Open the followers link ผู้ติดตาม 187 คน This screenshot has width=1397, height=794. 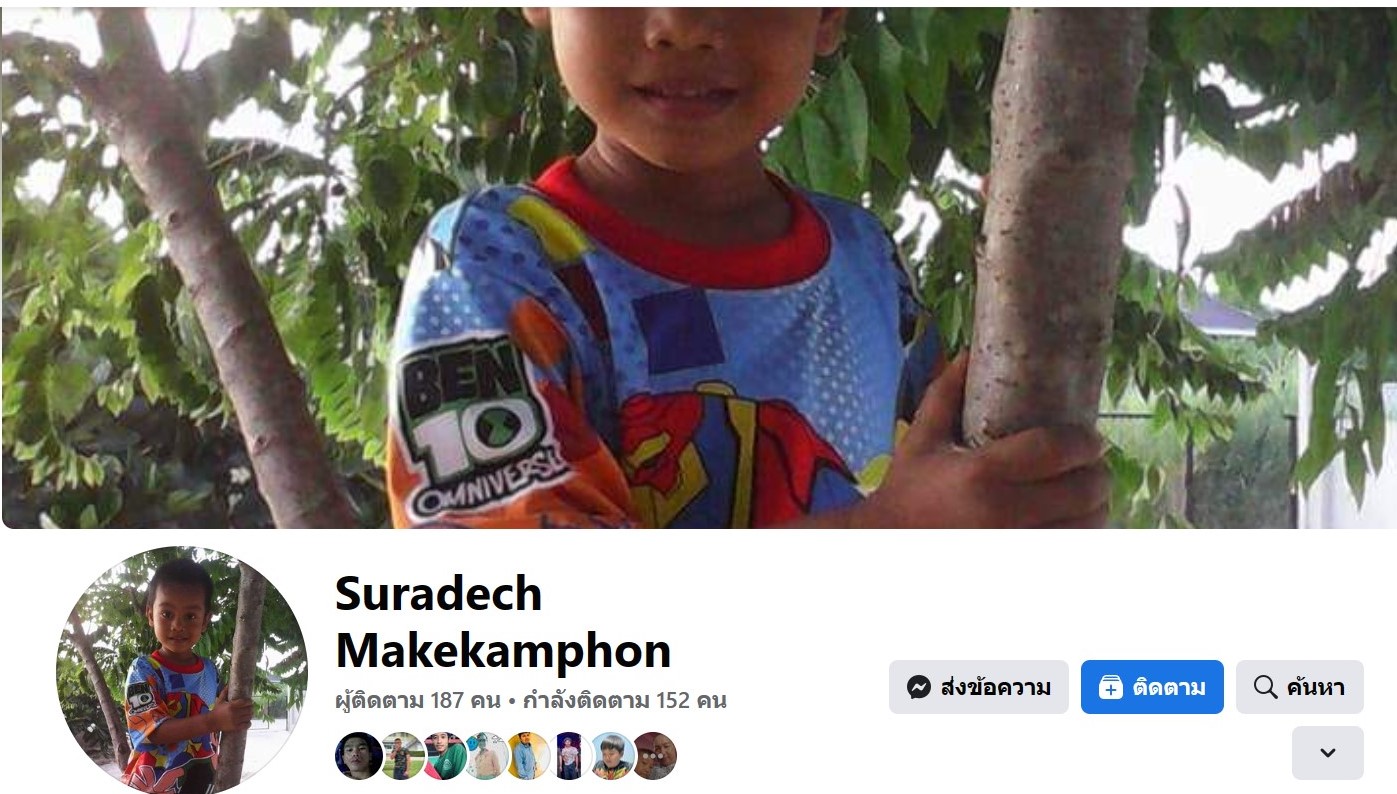tap(418, 700)
